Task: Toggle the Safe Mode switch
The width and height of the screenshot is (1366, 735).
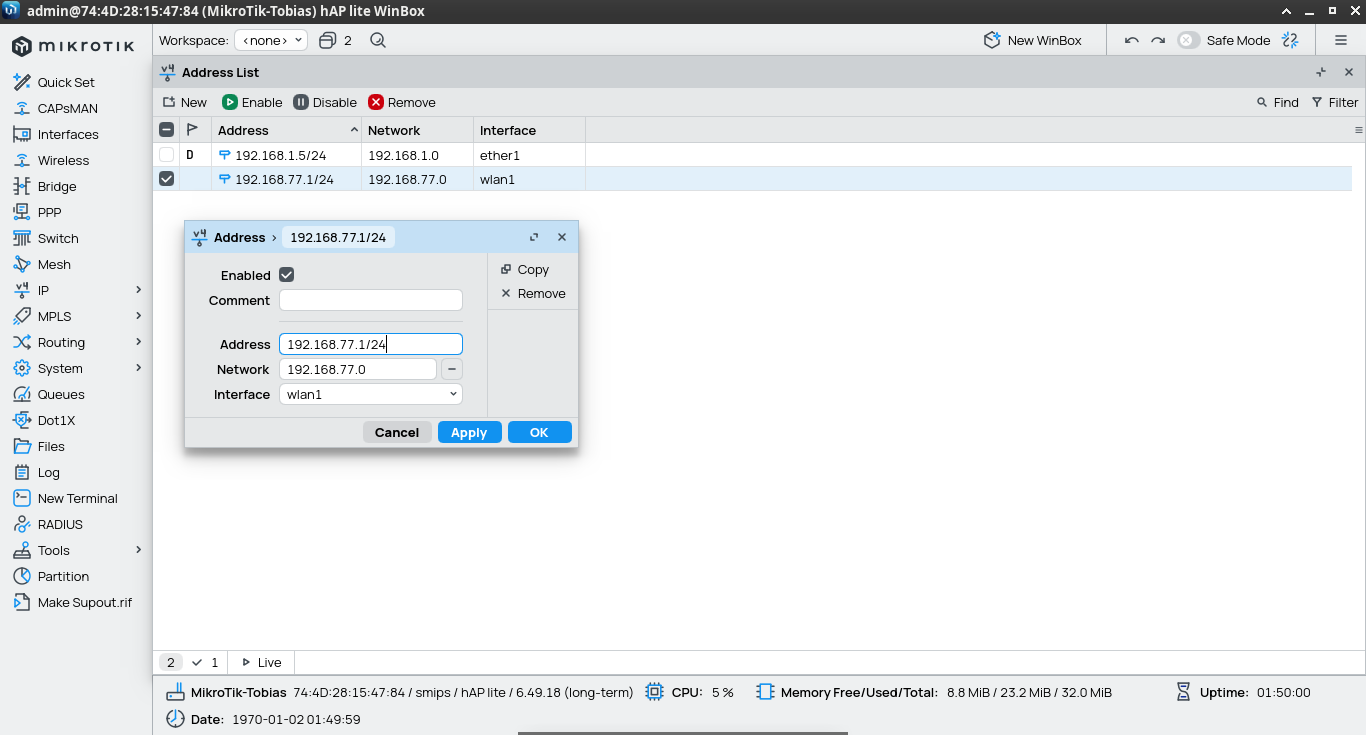Action: 1188,41
